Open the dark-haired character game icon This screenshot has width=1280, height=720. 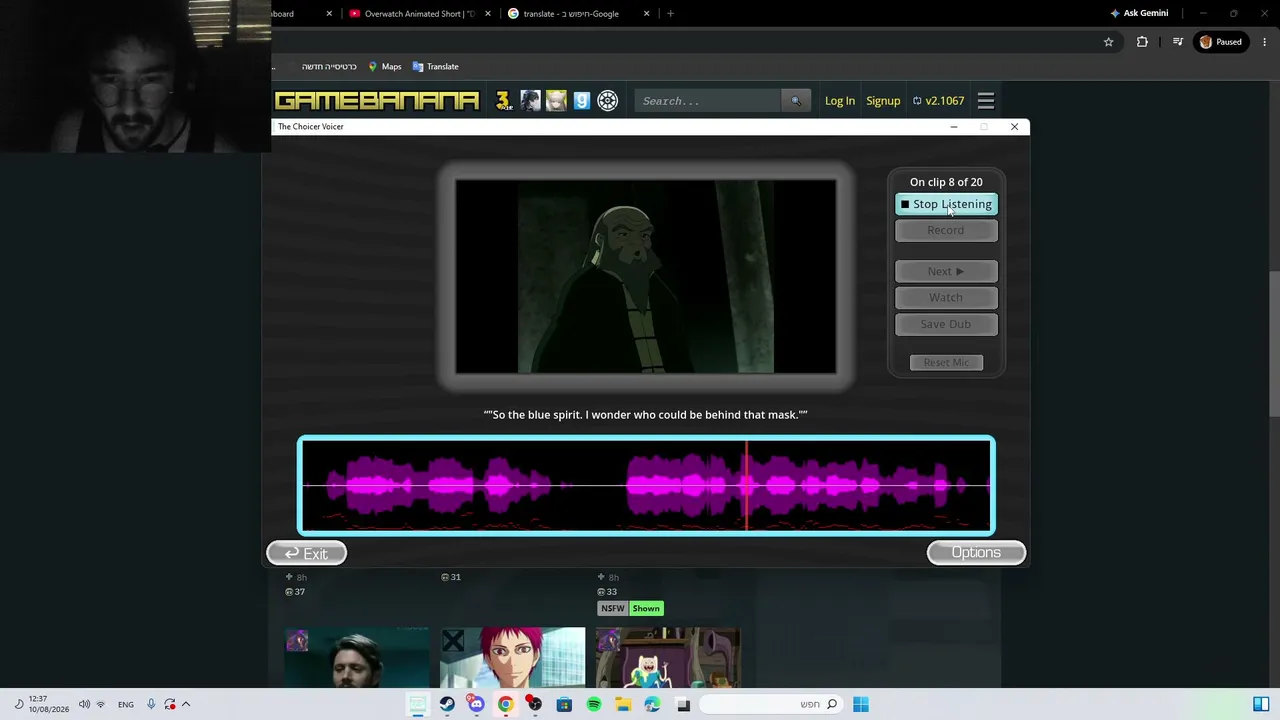click(530, 101)
